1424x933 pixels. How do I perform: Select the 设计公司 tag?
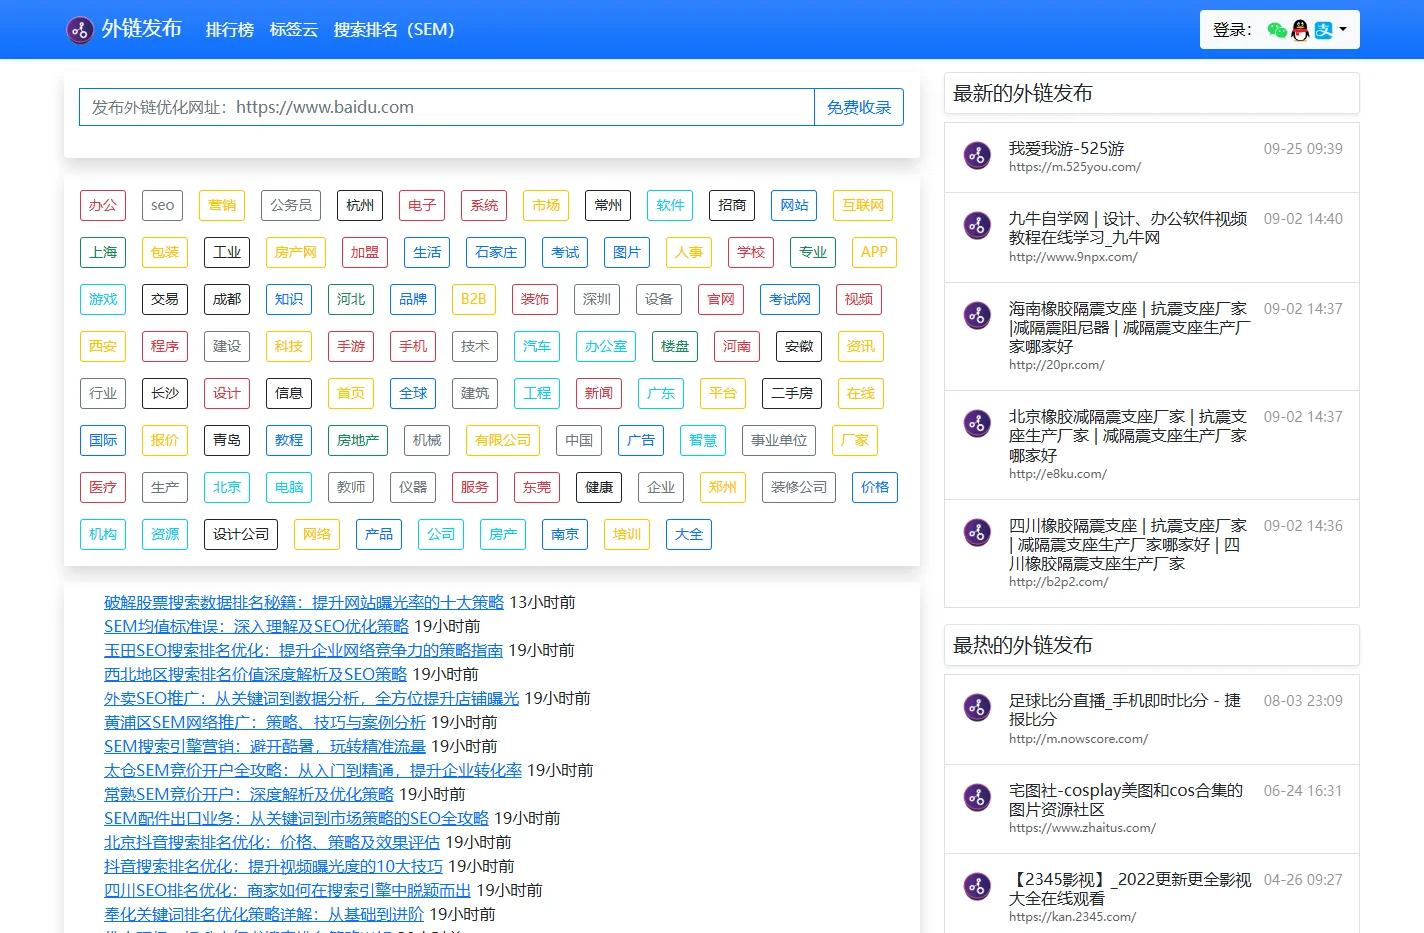click(x=241, y=534)
